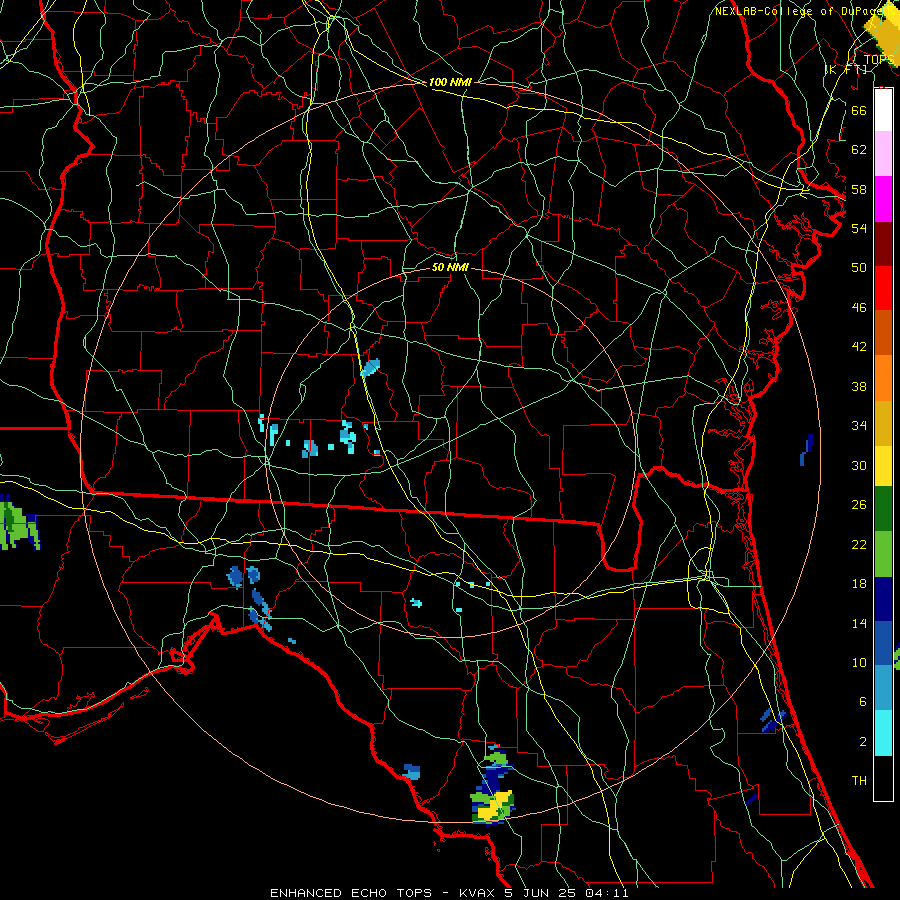Click the 30 value on the scale
This screenshot has width=900, height=900.
click(859, 465)
